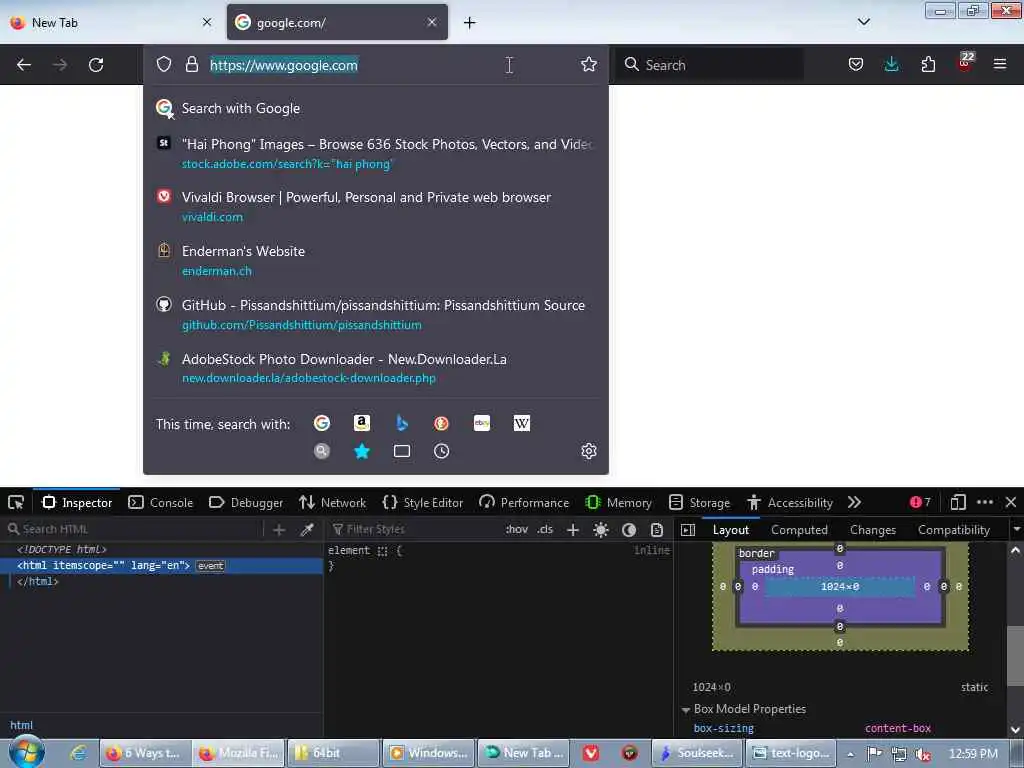This screenshot has width=1024, height=768.
Task: Click the error count badge showing 7
Action: pyautogui.click(x=920, y=502)
